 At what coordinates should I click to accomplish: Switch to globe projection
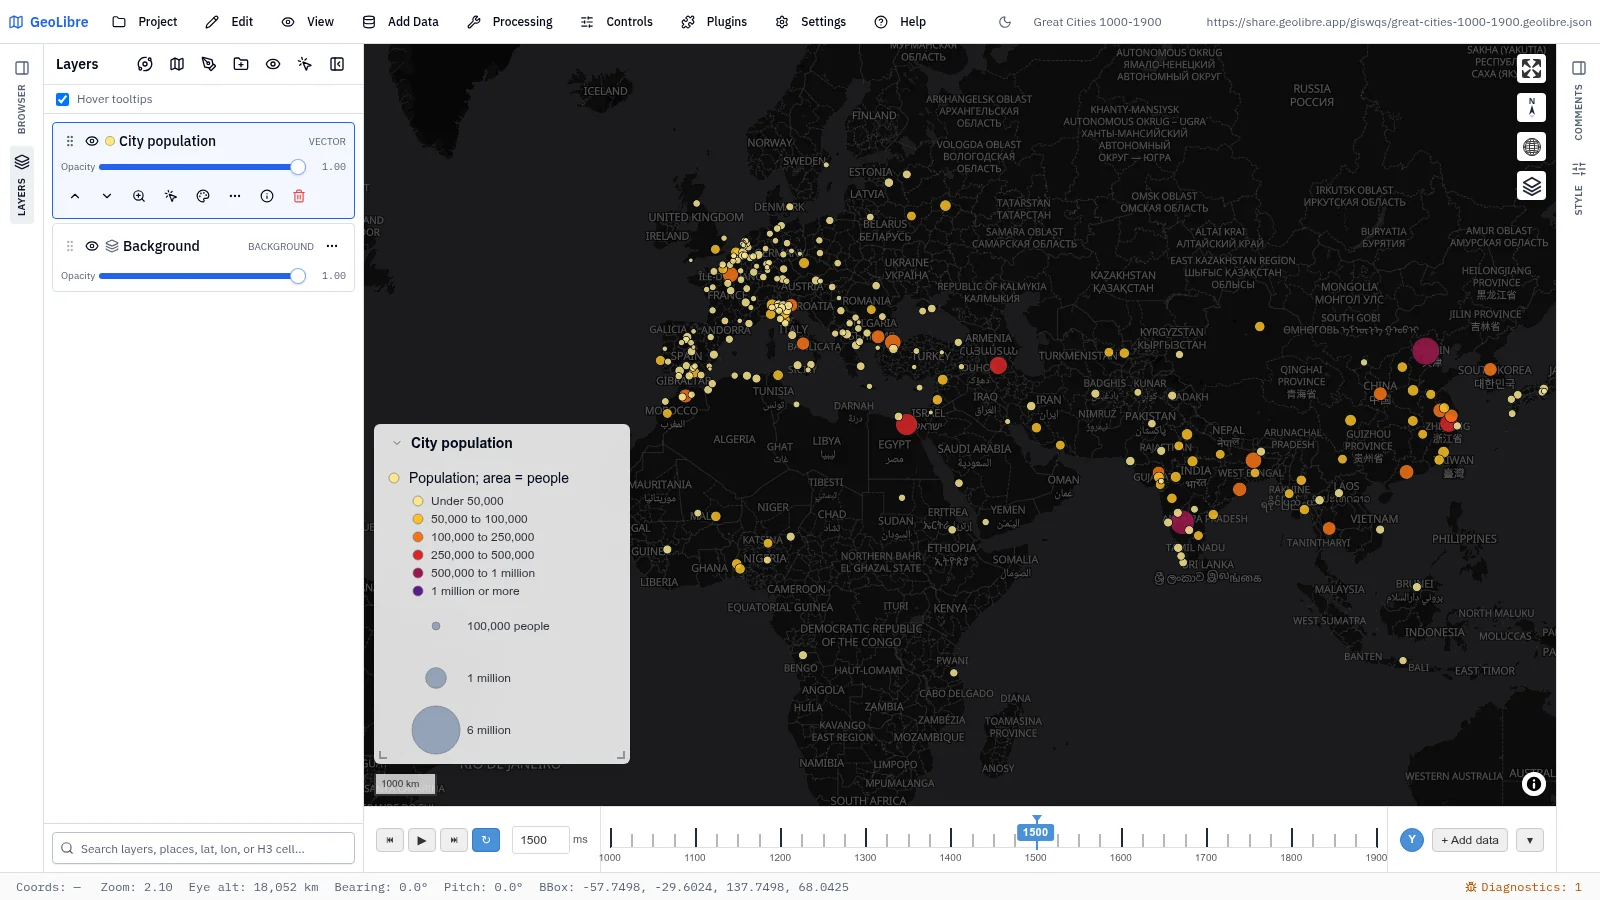pyautogui.click(x=1531, y=147)
